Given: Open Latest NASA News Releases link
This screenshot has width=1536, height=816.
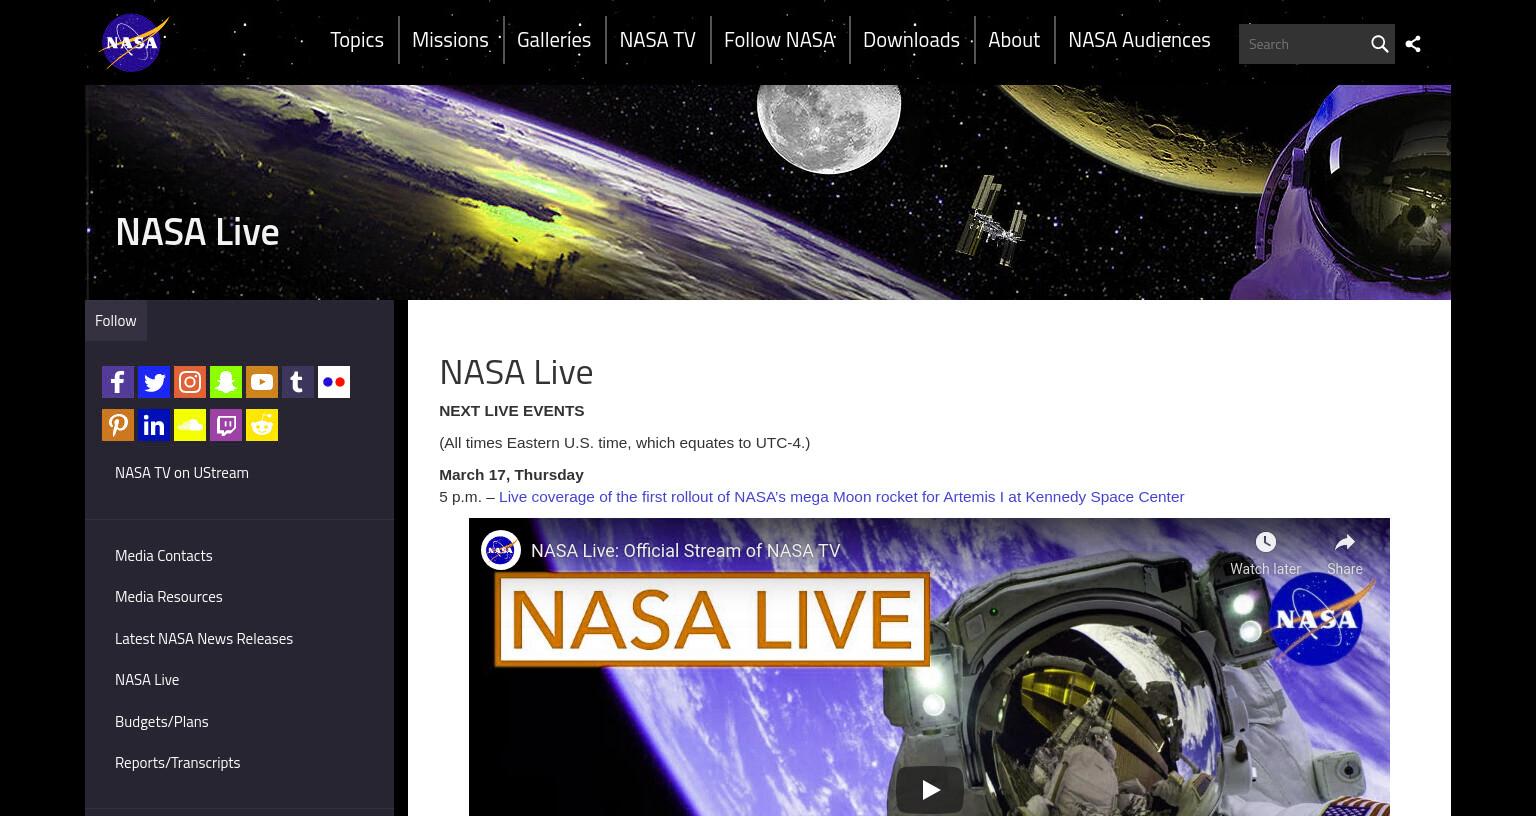Looking at the screenshot, I should (204, 638).
